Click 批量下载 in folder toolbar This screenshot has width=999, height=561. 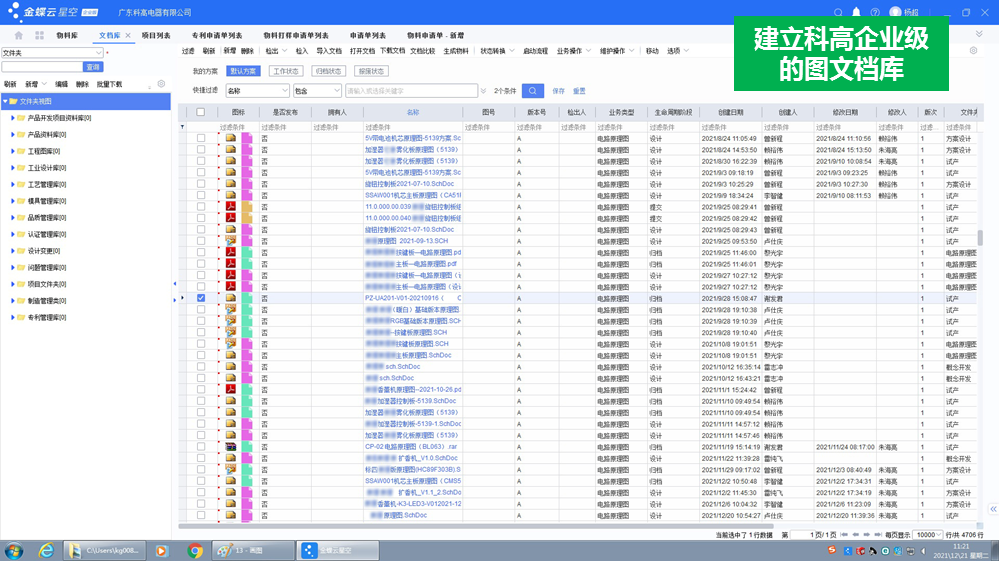[x=110, y=84]
